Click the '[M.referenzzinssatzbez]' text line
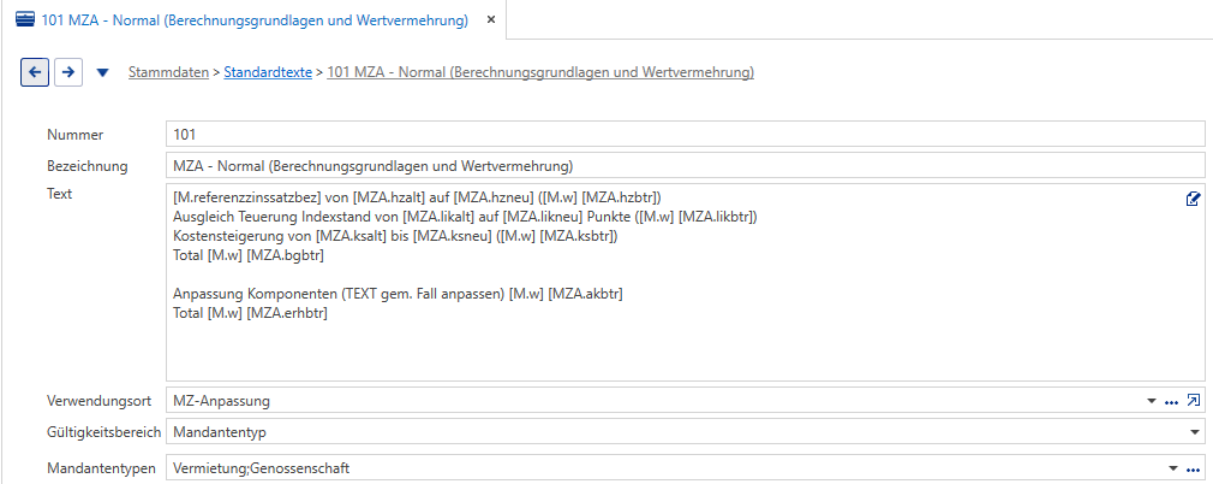This screenshot has height=484, width=1213. [416, 197]
